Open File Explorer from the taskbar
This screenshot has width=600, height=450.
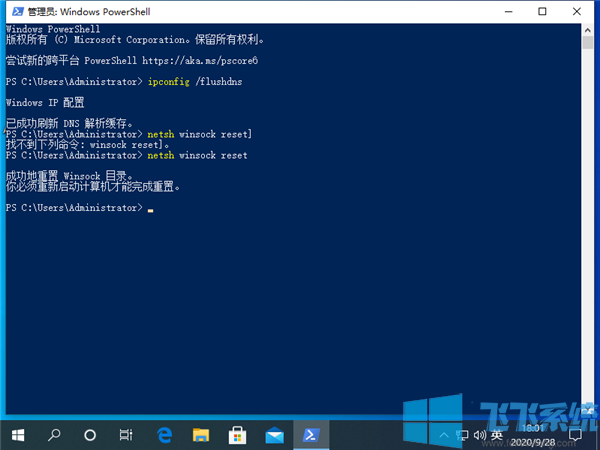(201, 435)
